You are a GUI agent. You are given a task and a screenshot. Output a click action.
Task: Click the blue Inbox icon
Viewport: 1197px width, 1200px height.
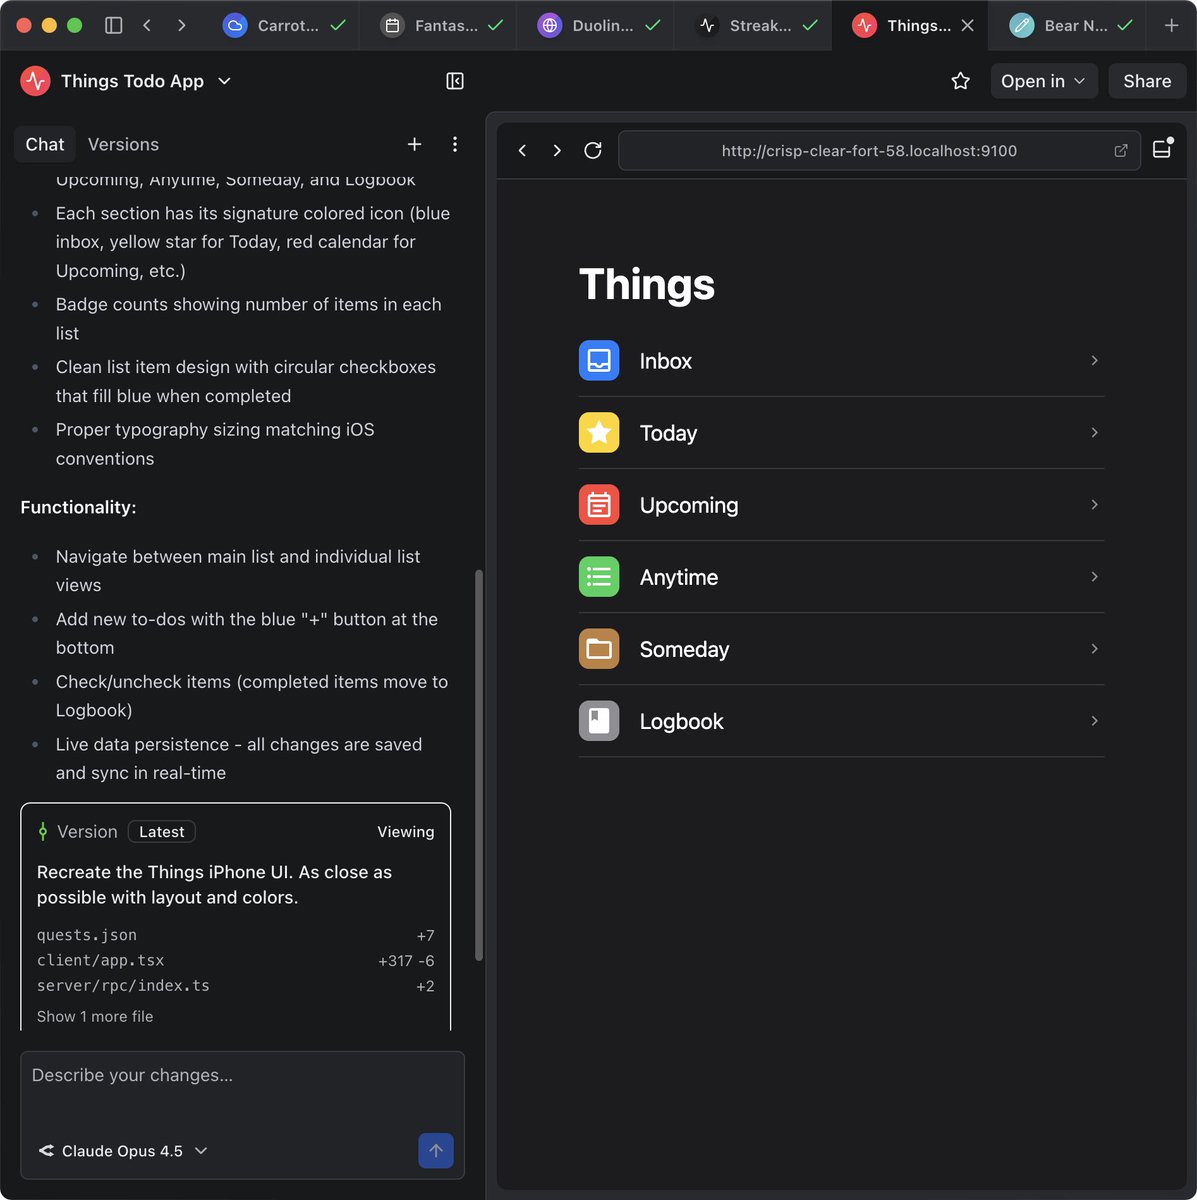(599, 360)
